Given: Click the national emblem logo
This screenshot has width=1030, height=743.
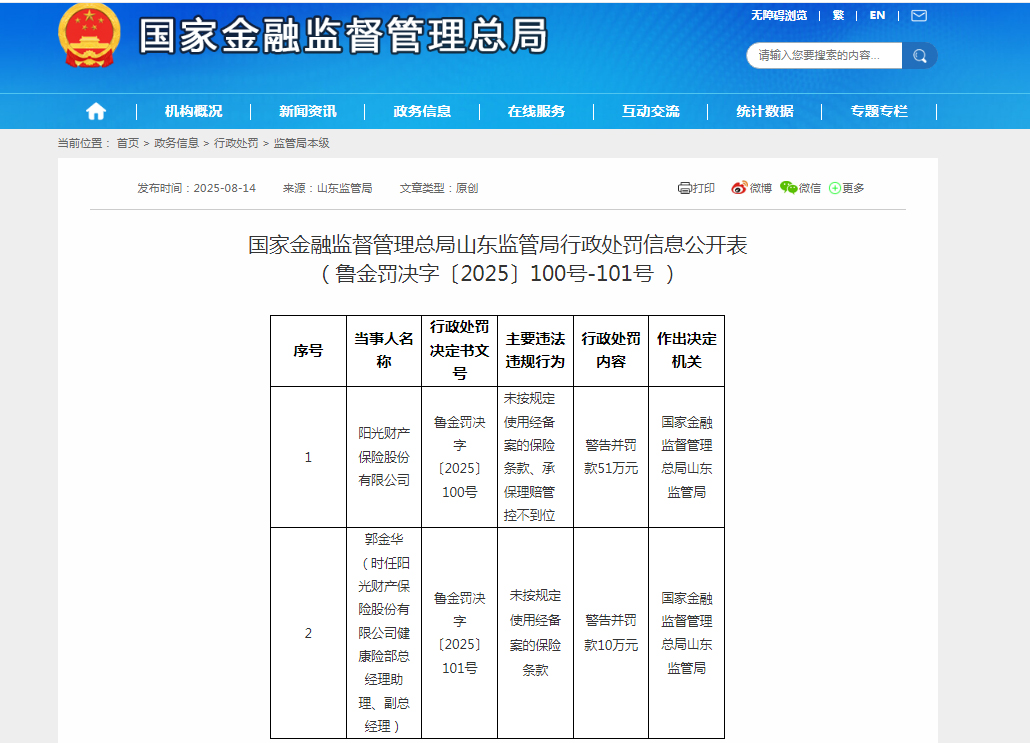Looking at the screenshot, I should tap(90, 35).
